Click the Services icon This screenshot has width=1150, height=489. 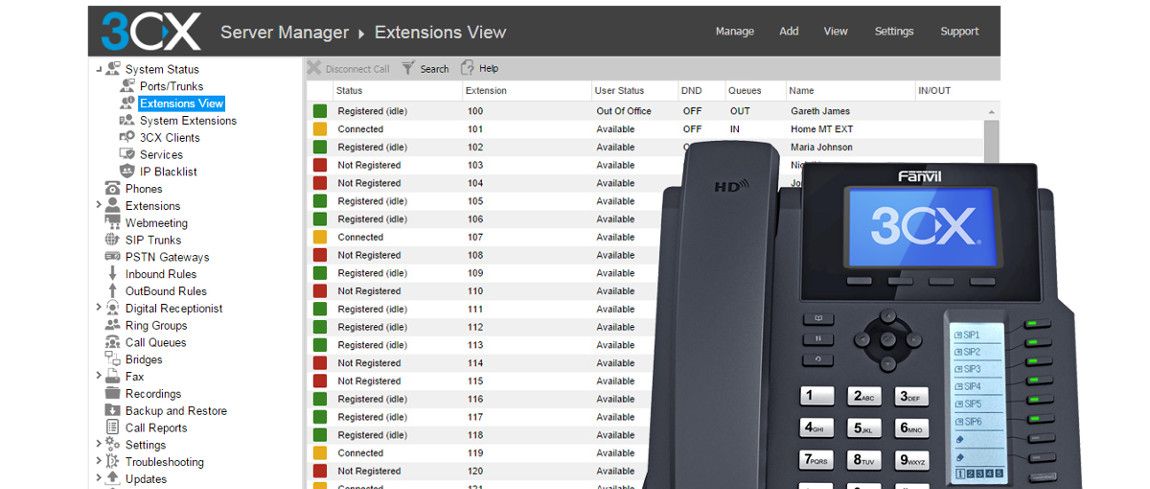coord(127,154)
